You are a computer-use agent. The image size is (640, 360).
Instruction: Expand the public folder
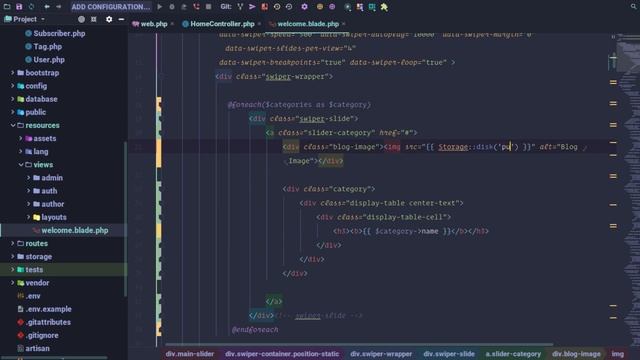pos(13,112)
